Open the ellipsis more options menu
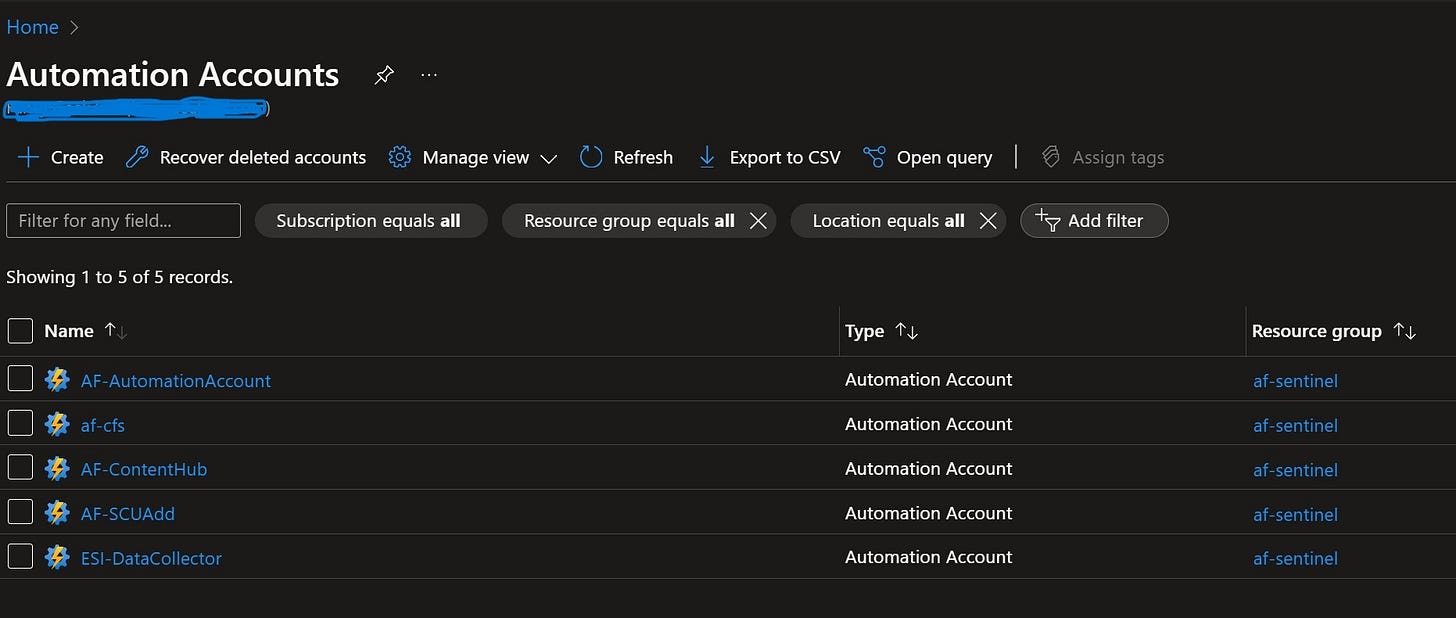1456x618 pixels. tap(429, 75)
